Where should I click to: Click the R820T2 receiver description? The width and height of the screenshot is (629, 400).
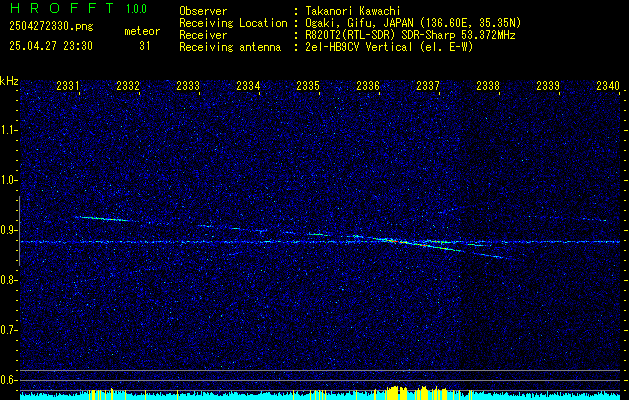click(x=410, y=35)
